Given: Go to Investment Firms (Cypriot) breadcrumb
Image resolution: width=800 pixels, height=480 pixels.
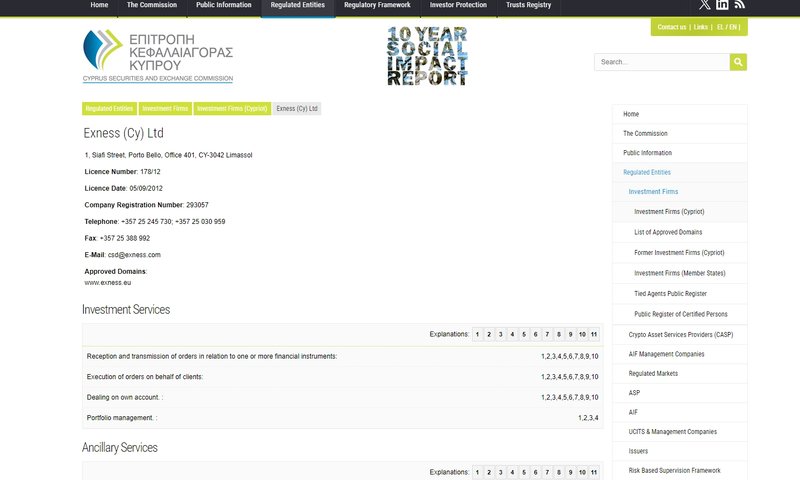Looking at the screenshot, I should coord(231,108).
